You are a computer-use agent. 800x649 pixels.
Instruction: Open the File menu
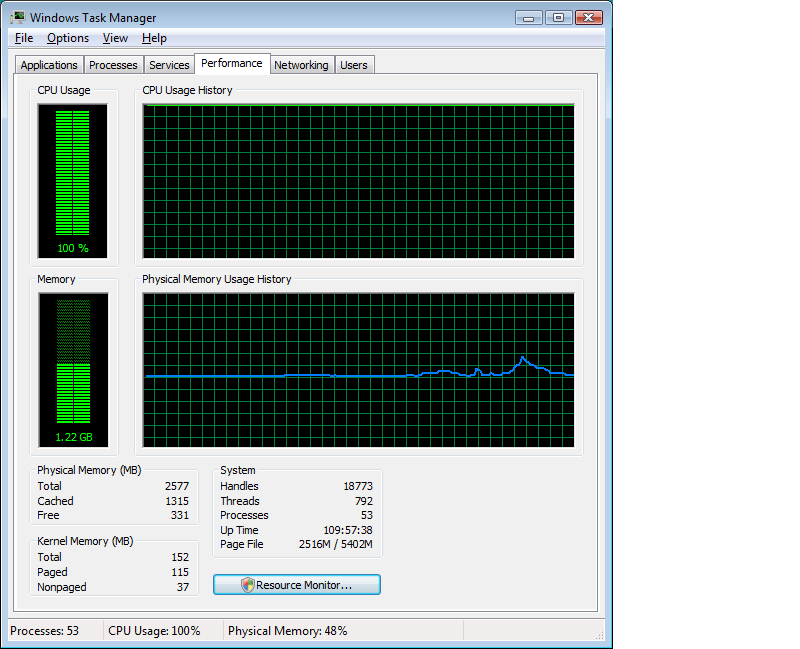click(x=24, y=38)
